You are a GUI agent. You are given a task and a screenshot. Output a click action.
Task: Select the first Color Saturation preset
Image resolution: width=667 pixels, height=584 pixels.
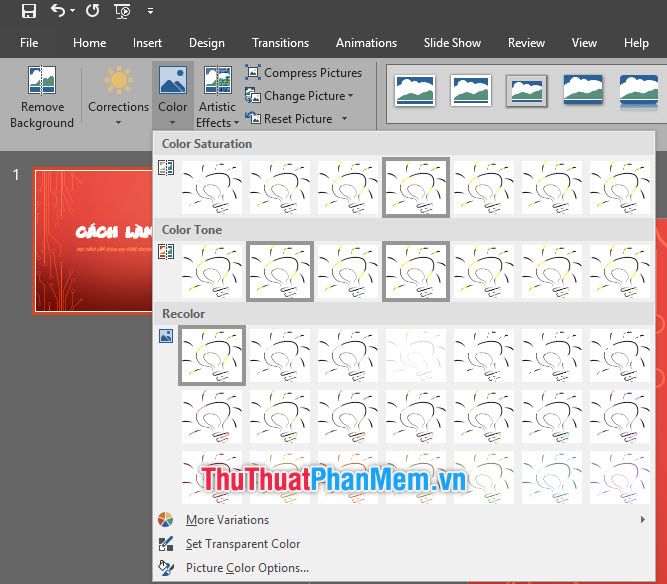(212, 187)
